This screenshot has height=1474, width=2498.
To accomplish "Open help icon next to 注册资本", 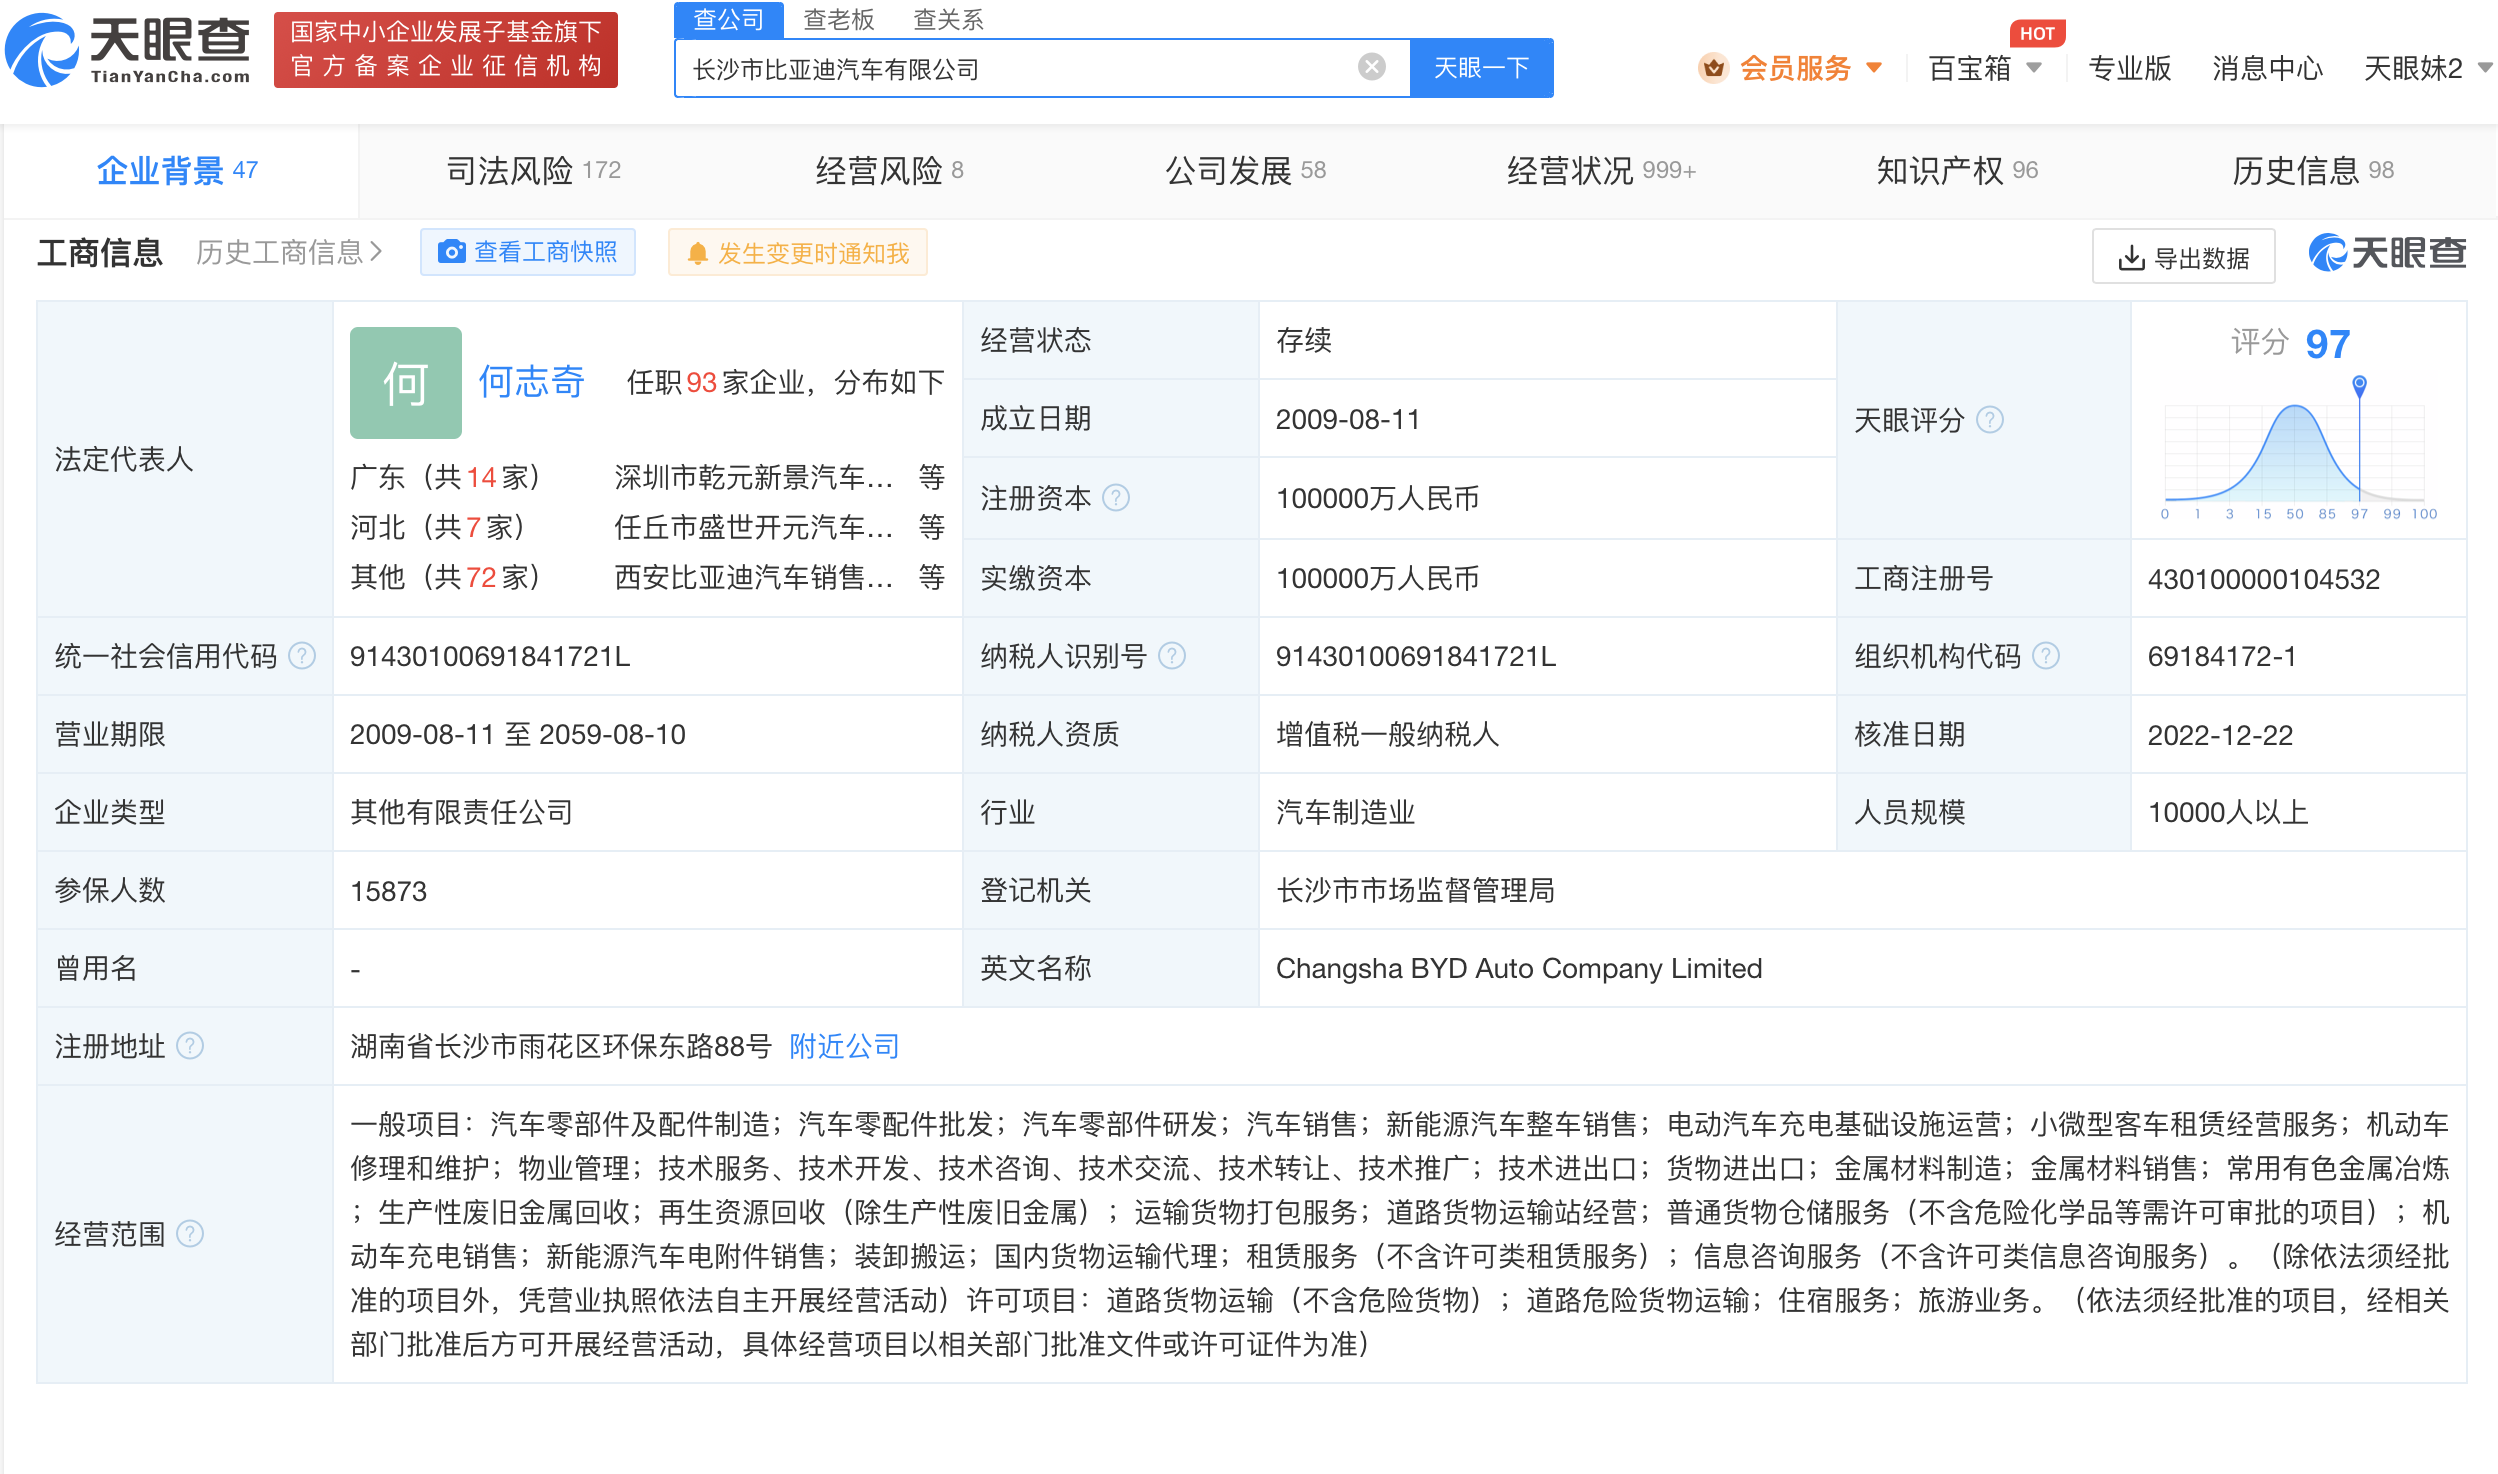I will click(x=1116, y=498).
